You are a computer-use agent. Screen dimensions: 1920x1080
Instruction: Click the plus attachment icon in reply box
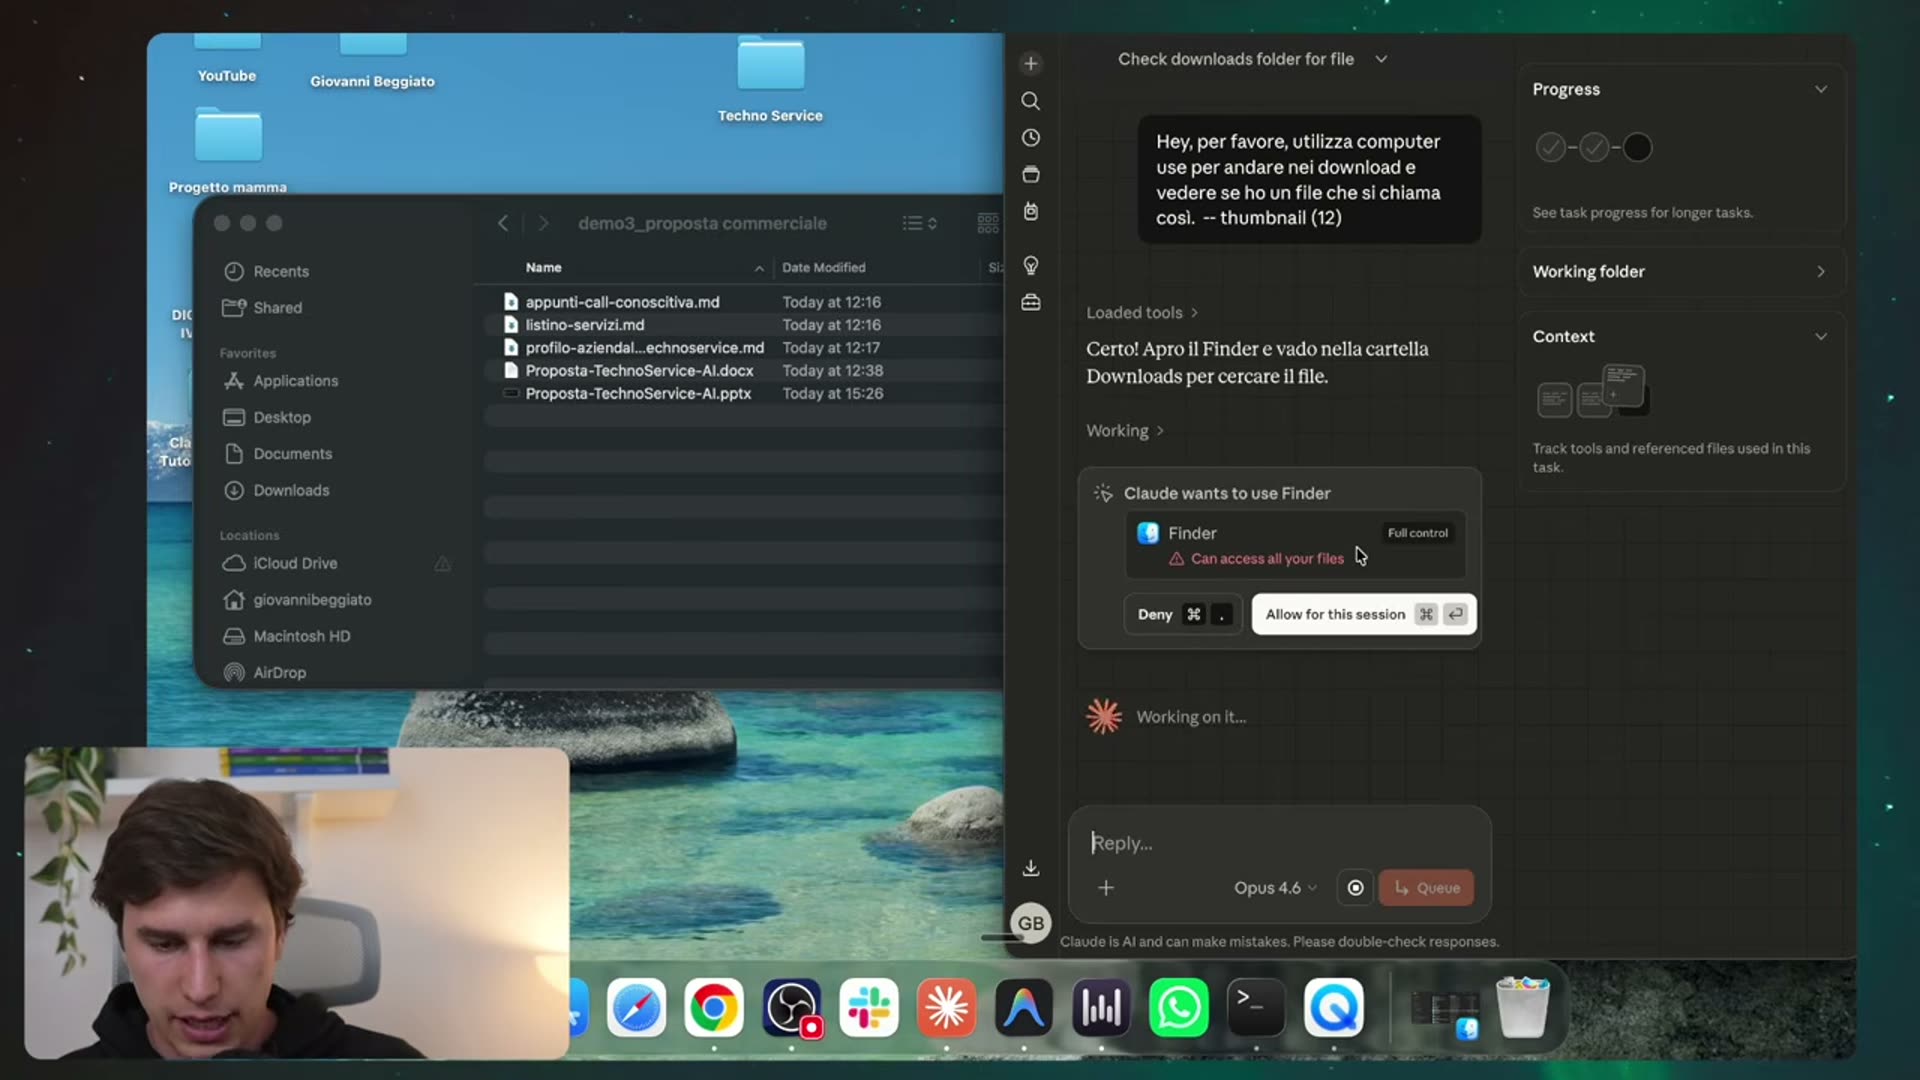(1106, 888)
